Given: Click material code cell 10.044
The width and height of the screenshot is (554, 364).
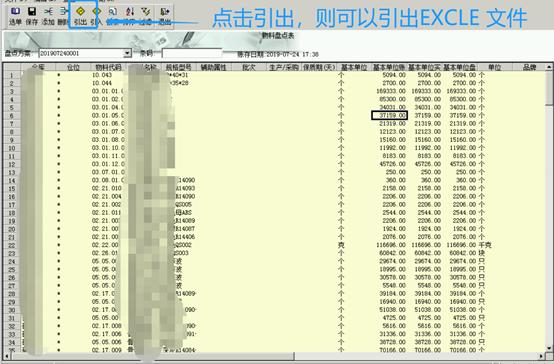Looking at the screenshot, I should [x=102, y=83].
